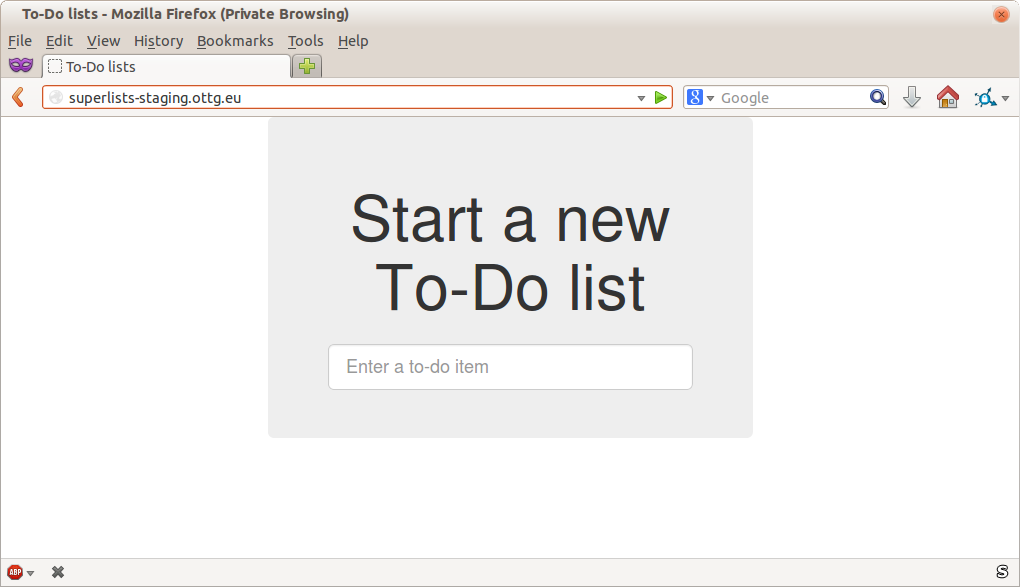Screen dimensions: 1020x587
Task: Click the Enter a to-do item field
Action: point(510,367)
